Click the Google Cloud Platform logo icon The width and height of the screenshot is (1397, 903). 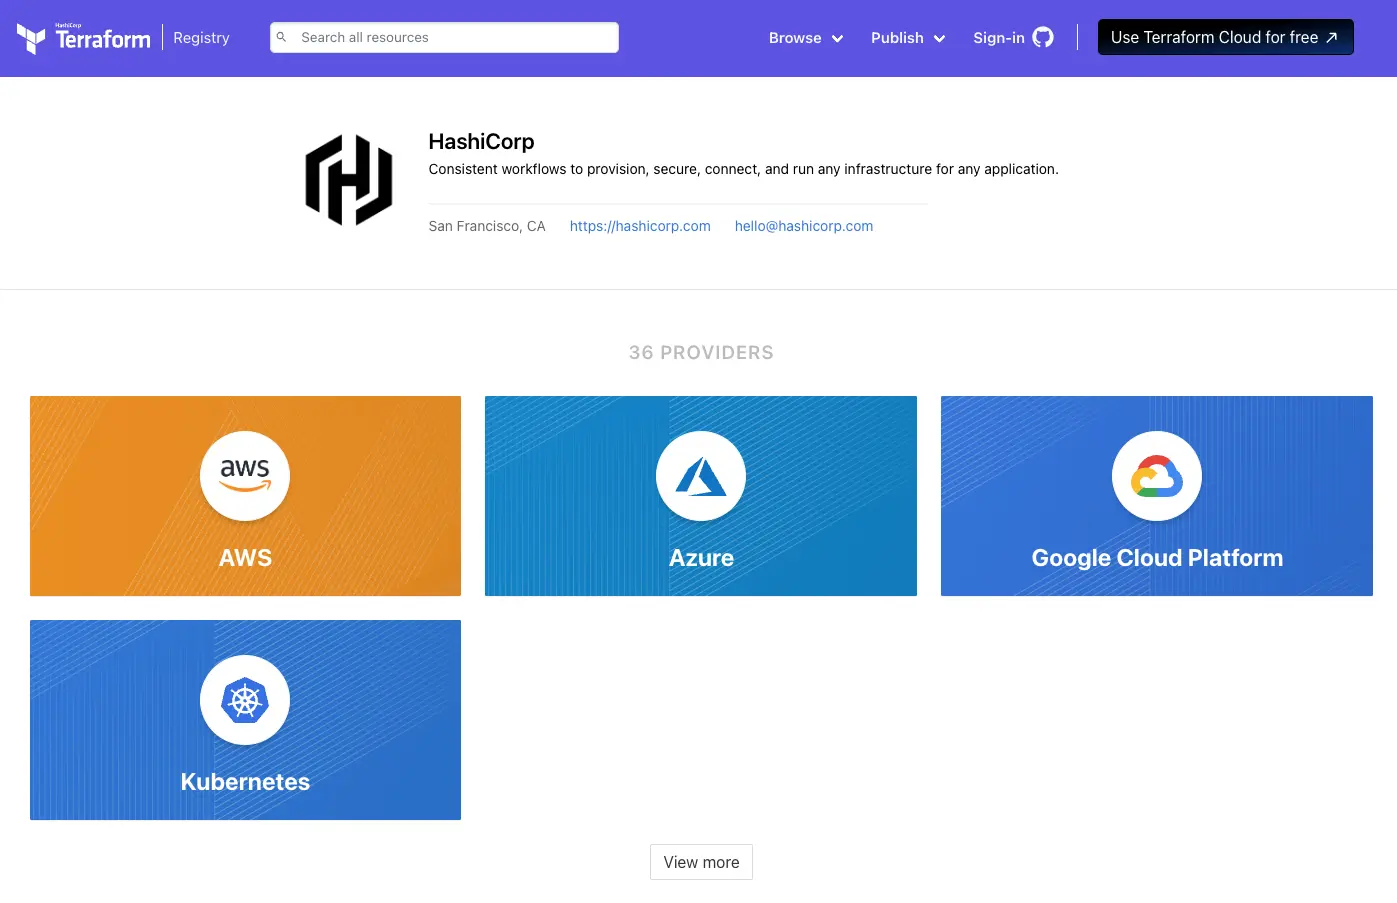(1156, 476)
